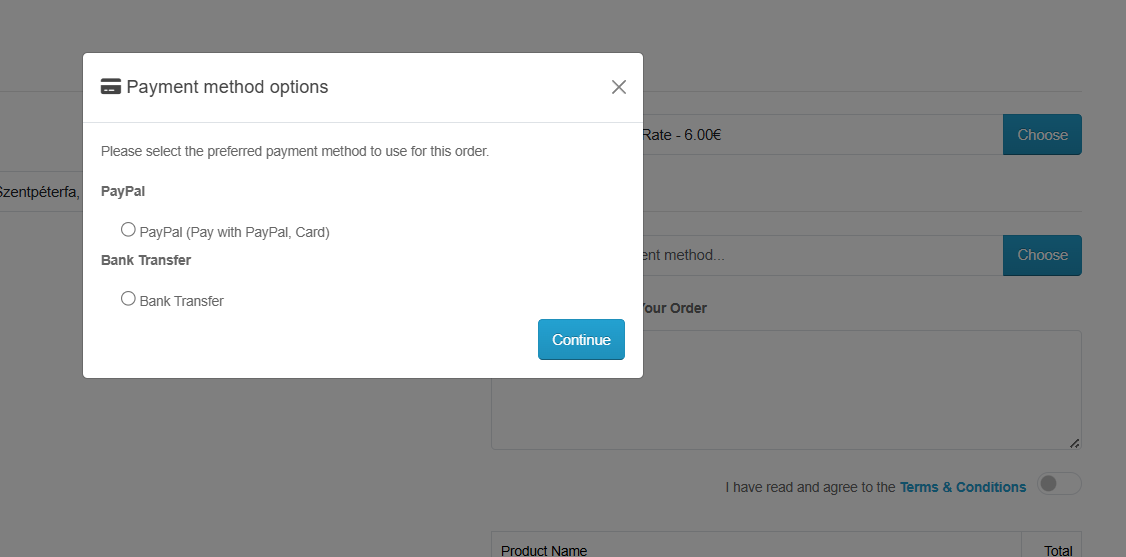Image resolution: width=1126 pixels, height=557 pixels.
Task: Open the Terms & Conditions link
Action: tap(963, 487)
